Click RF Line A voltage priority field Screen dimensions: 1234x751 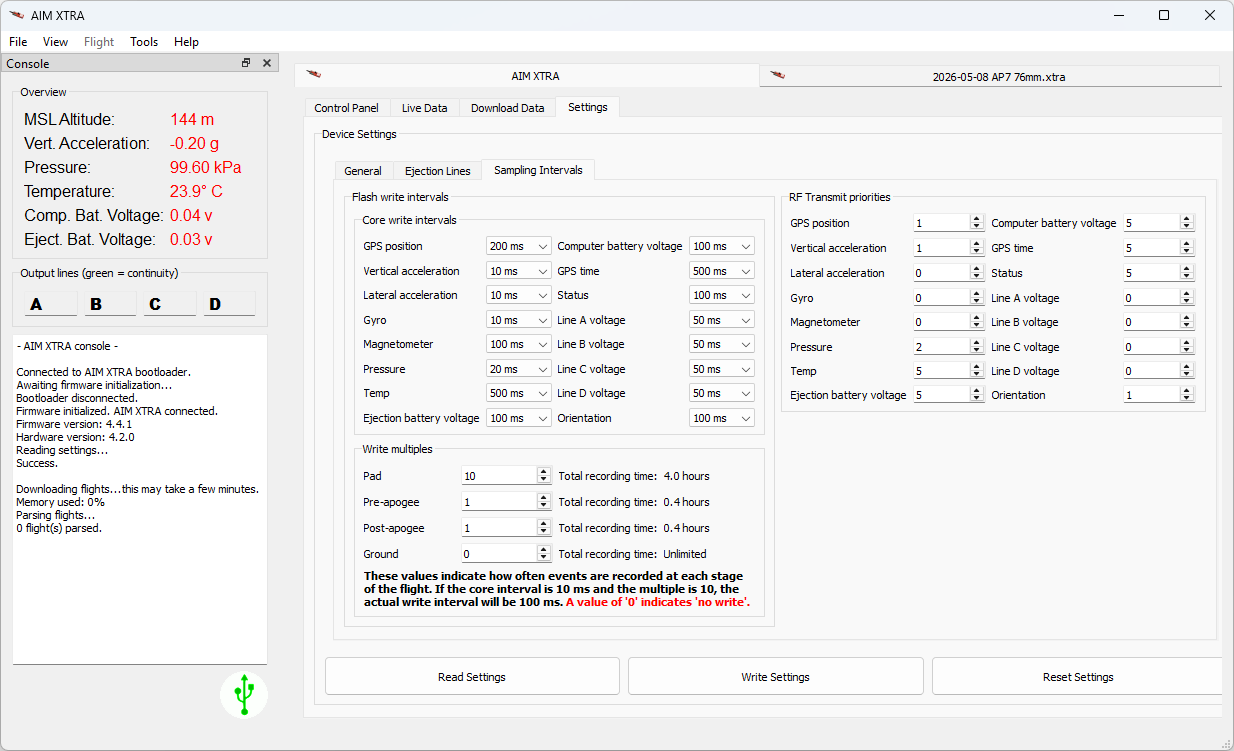(x=1158, y=298)
